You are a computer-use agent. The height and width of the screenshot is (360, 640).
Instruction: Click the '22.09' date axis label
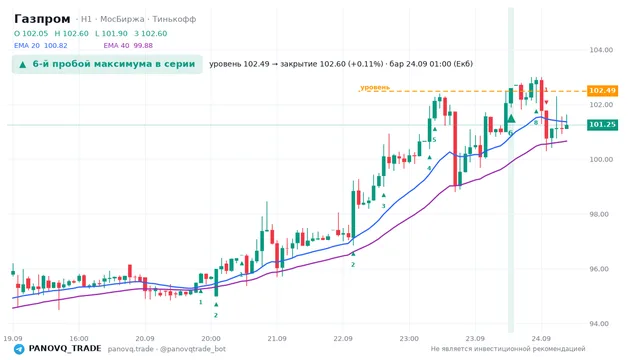[343, 338]
